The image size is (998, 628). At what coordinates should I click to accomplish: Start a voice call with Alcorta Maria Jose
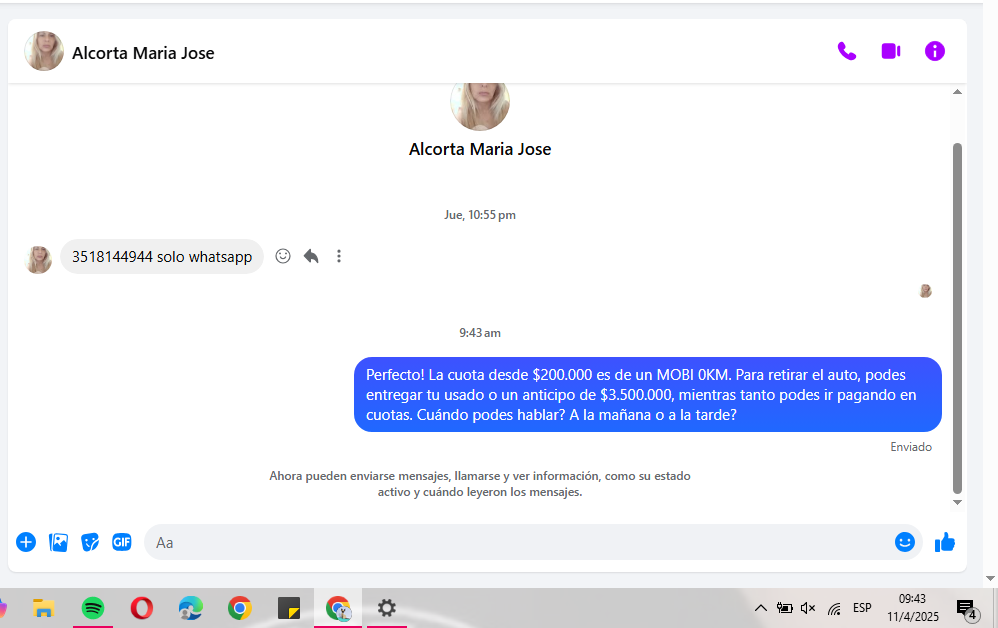846,51
